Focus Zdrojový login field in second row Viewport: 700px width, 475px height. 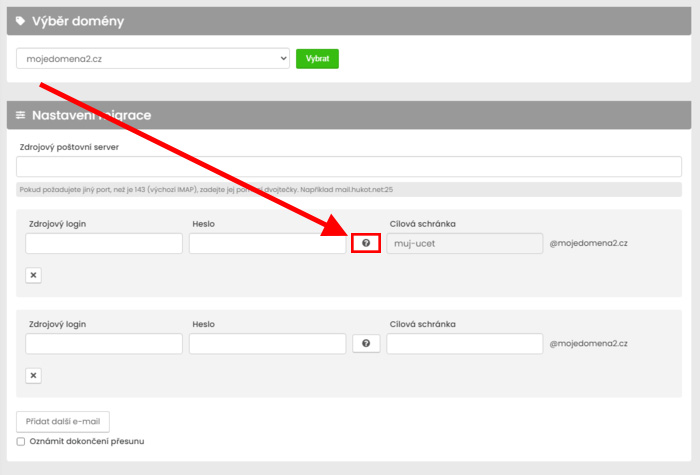(104, 343)
